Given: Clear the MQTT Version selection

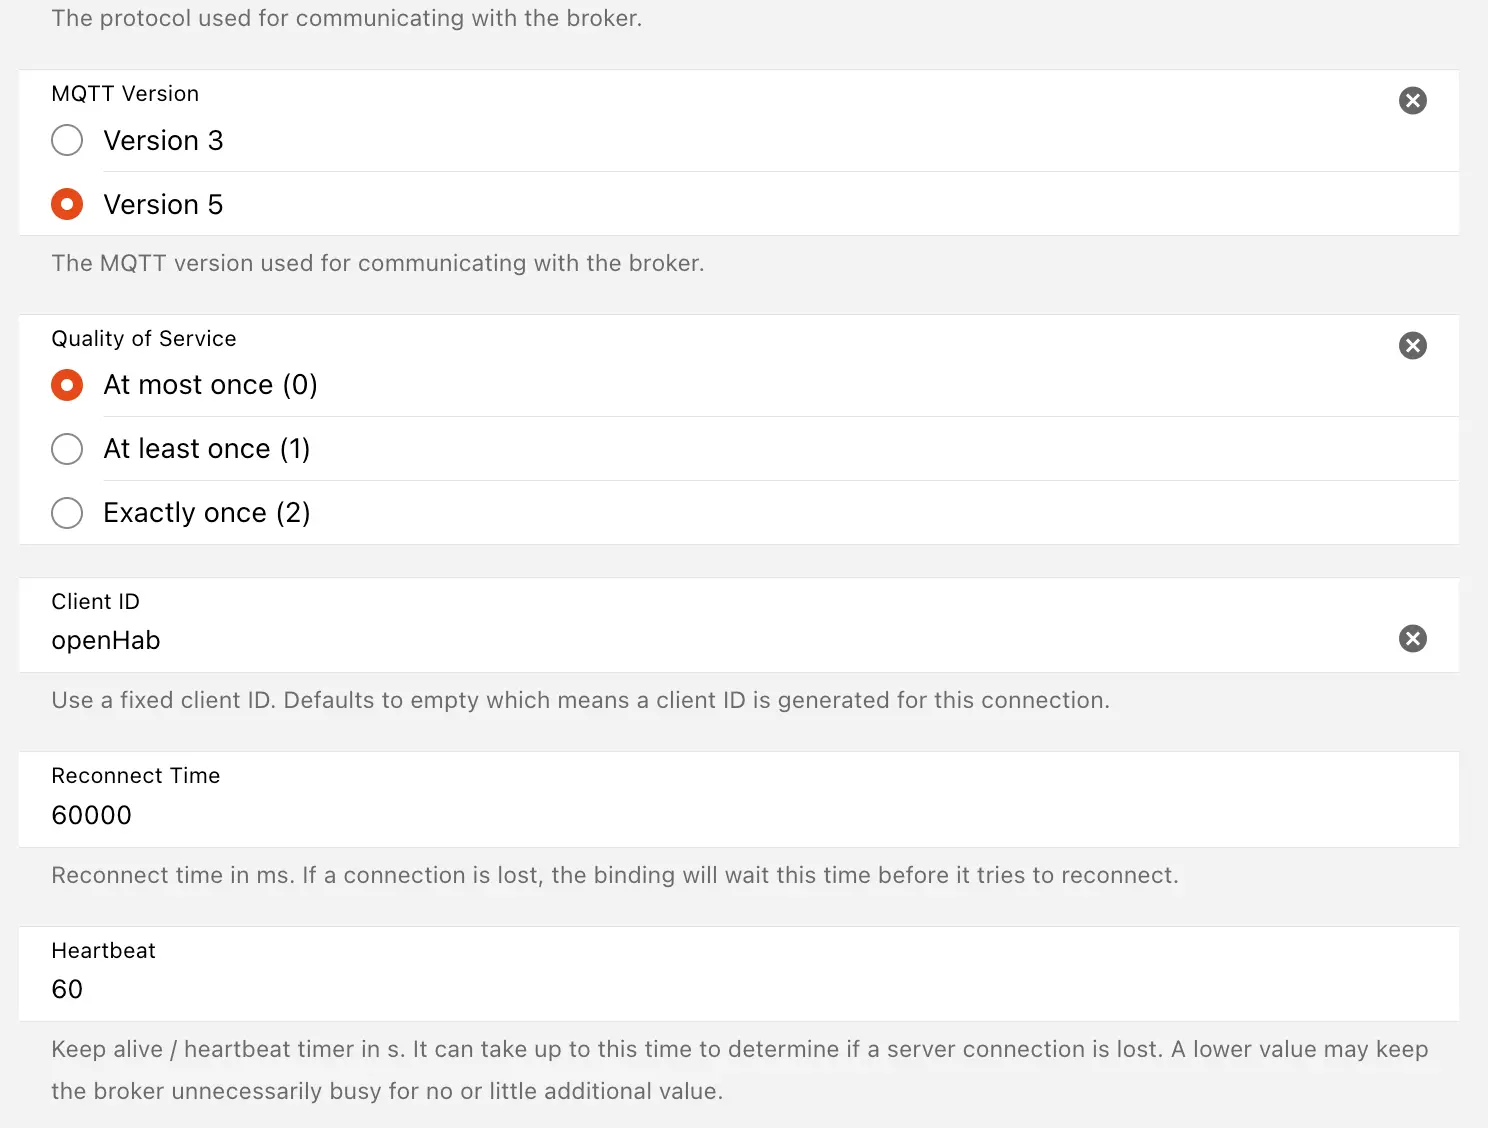Looking at the screenshot, I should pos(1412,100).
